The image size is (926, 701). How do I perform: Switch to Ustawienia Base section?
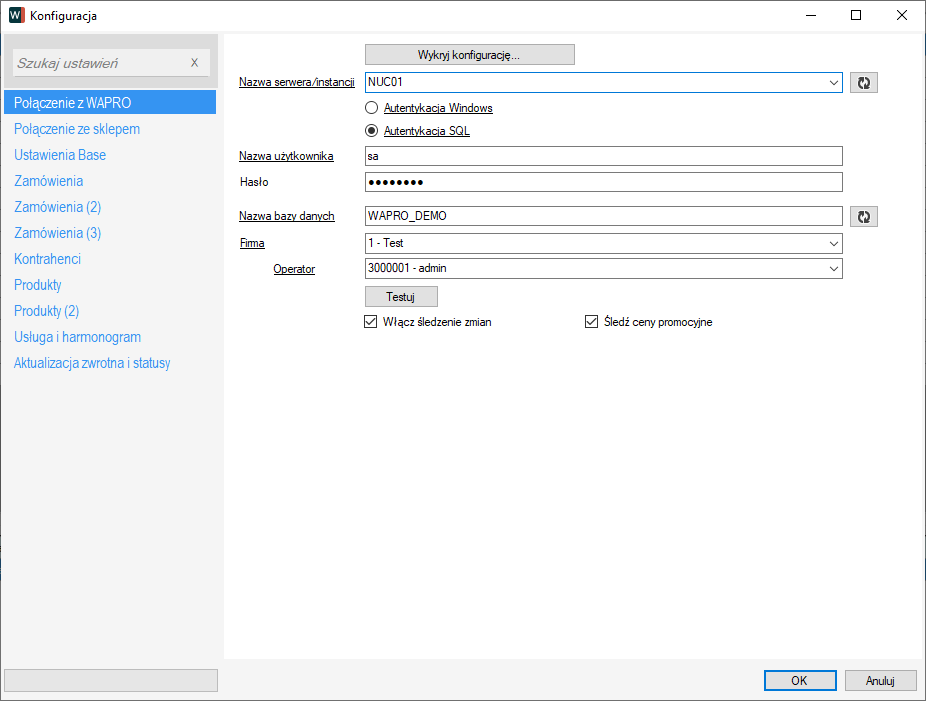60,155
